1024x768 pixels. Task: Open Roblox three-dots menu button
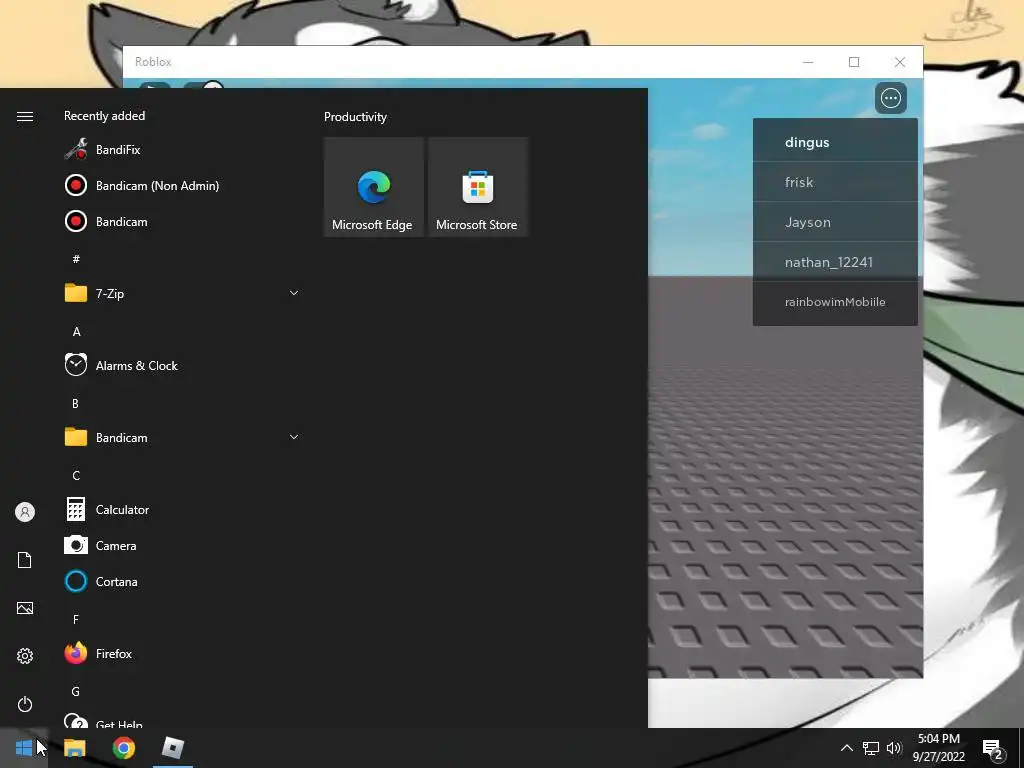click(x=891, y=98)
